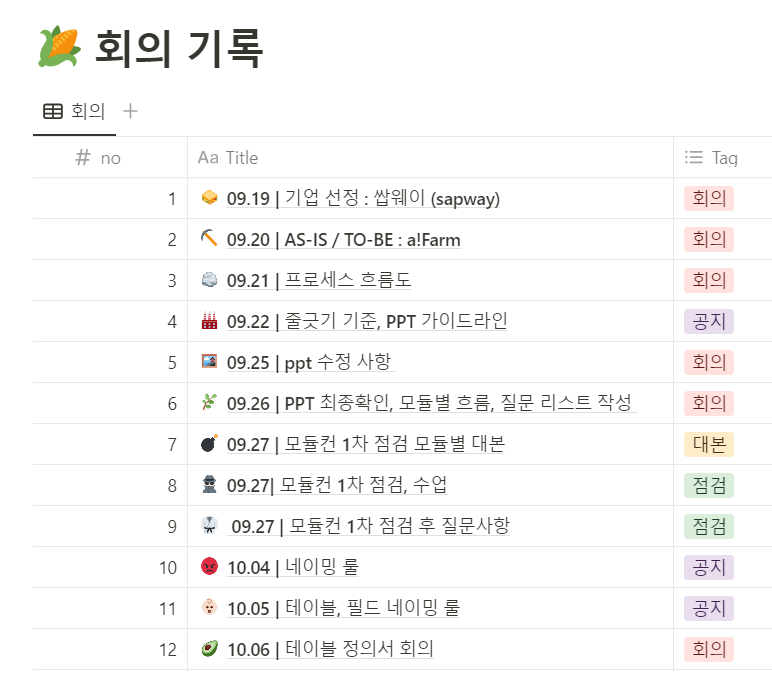Open the page 09.22 | 줄긋기 기준, PPT 가이드라인
Image resolution: width=772 pixels, height=680 pixels.
(367, 321)
